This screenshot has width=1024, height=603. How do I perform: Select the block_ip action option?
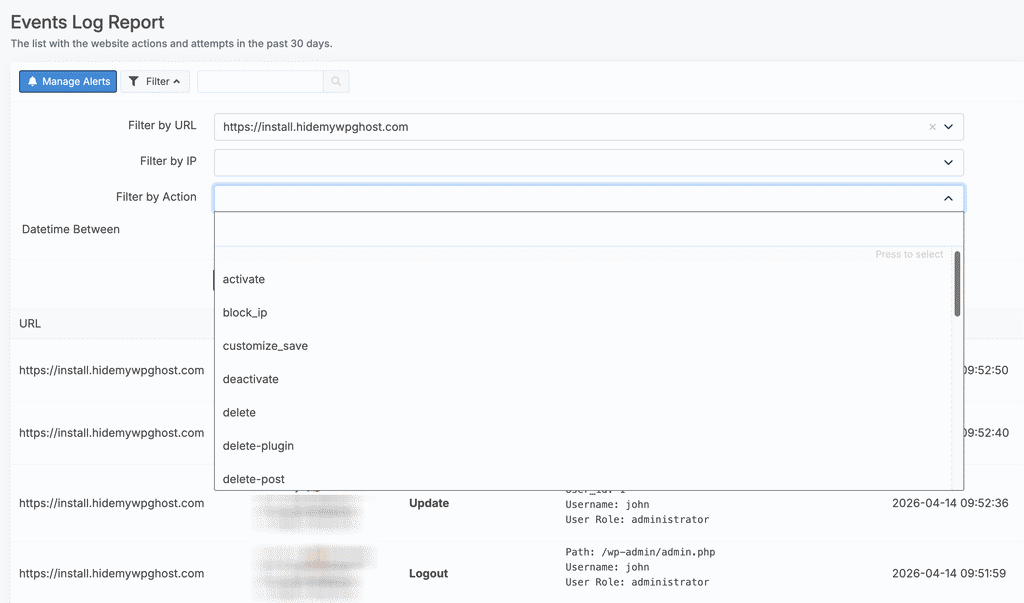[583, 312]
